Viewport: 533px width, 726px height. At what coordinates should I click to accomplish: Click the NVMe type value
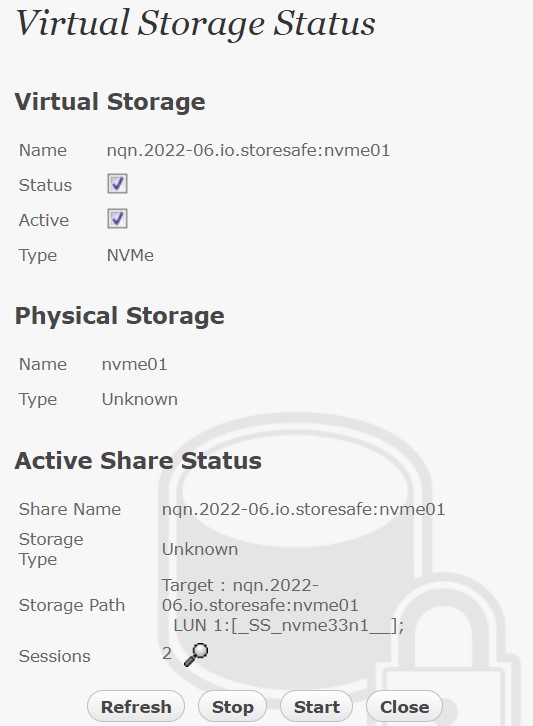coord(130,255)
